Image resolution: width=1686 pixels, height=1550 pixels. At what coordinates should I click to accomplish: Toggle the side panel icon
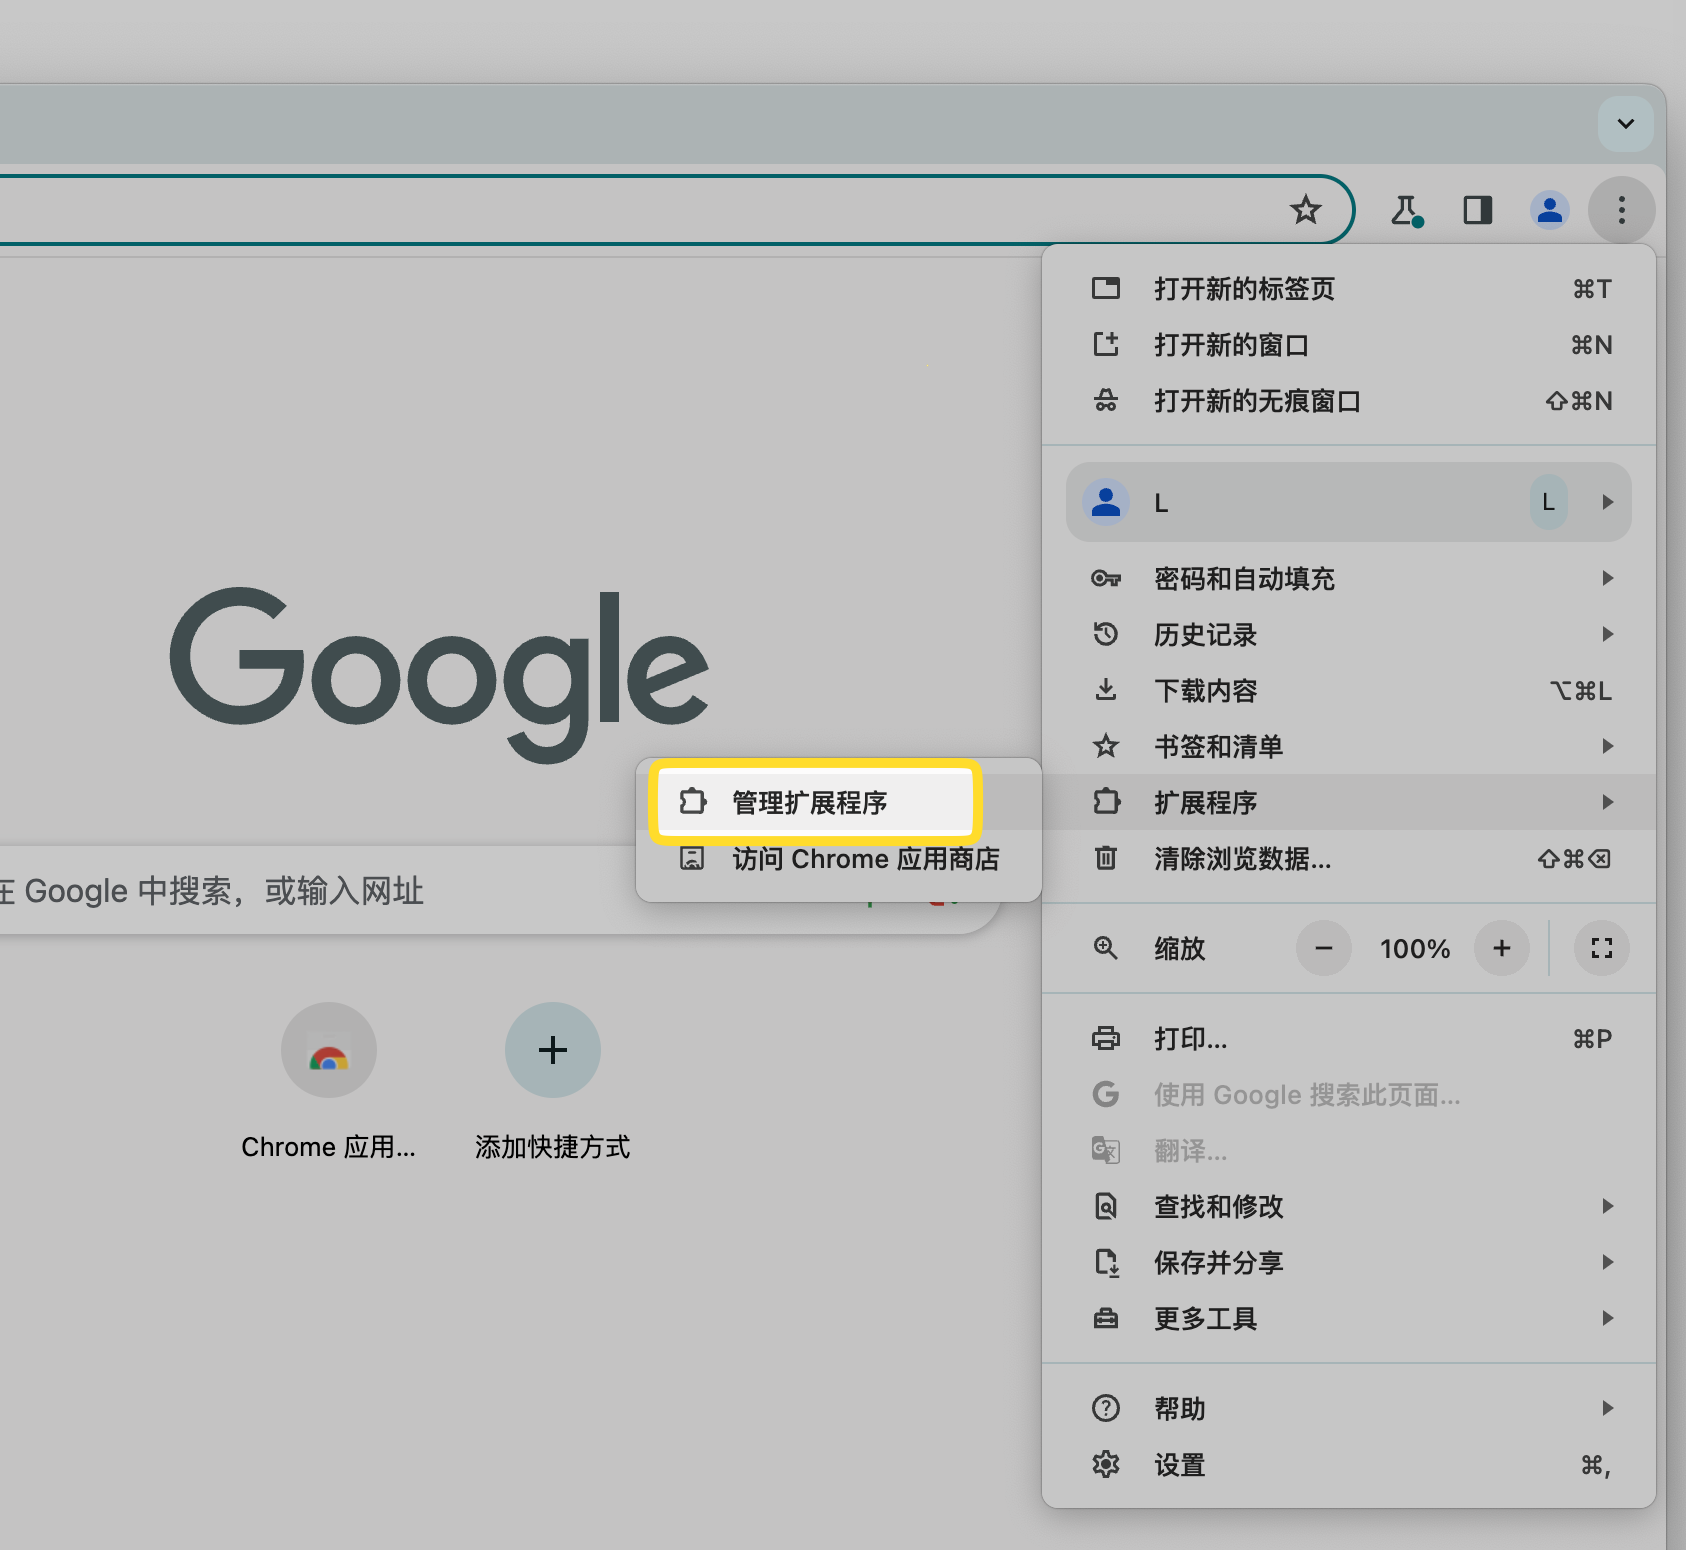coord(1478,210)
